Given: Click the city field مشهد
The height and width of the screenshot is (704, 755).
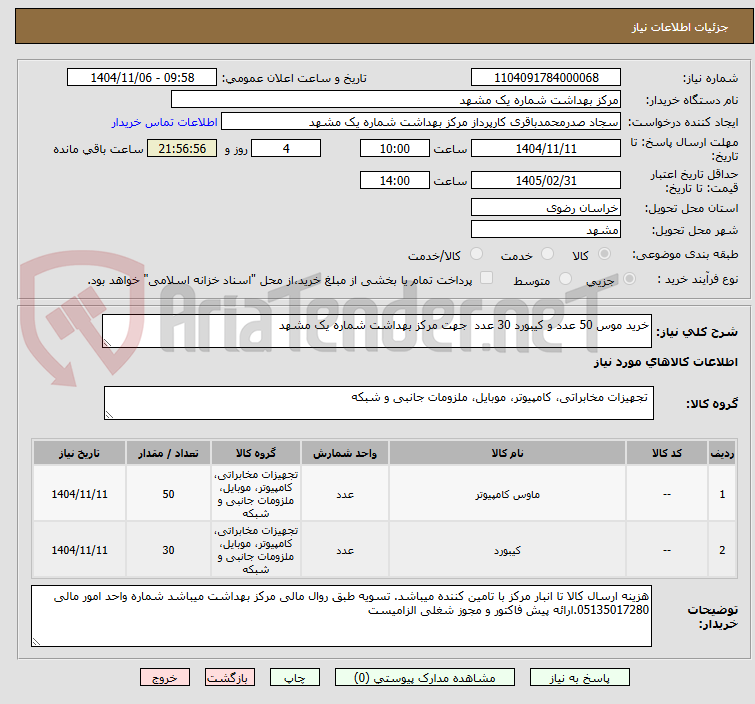Looking at the screenshot, I should (546, 229).
